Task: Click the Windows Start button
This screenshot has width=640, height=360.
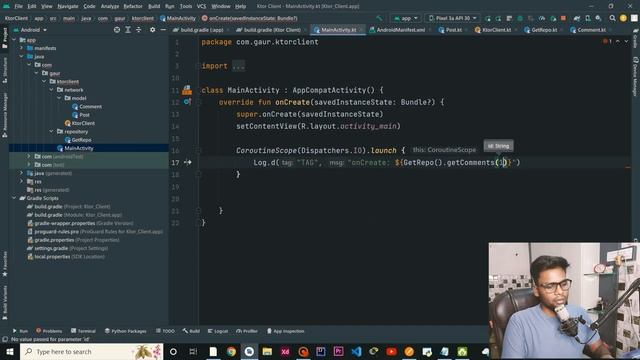Action: [9, 351]
